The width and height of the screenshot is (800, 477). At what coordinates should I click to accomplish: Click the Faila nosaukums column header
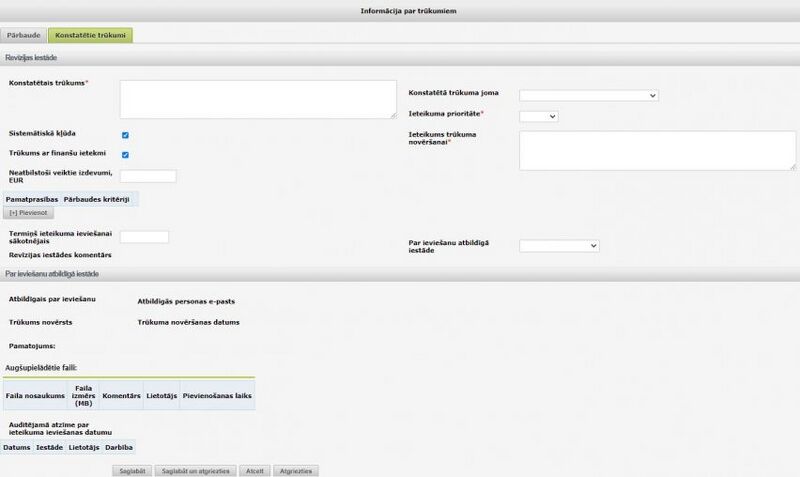[35, 396]
